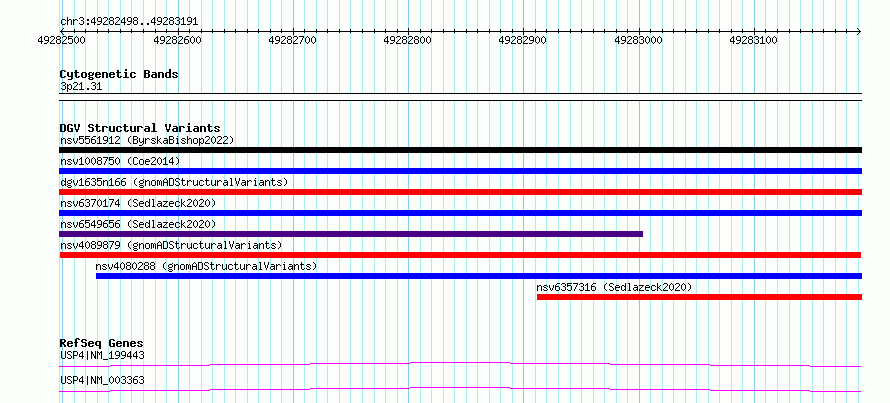Click the 3p21.31 cytogenetic band label
Viewport: 890px width, 403px height.
click(80, 86)
